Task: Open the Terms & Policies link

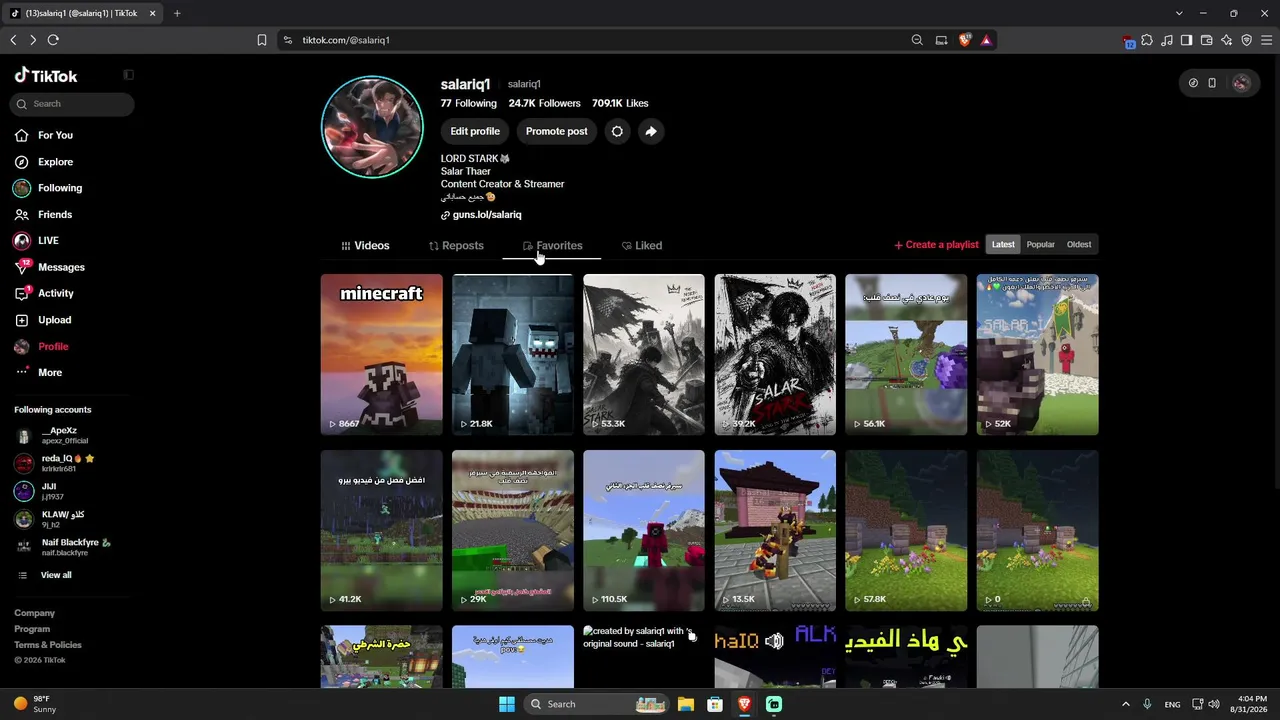Action: click(x=48, y=645)
